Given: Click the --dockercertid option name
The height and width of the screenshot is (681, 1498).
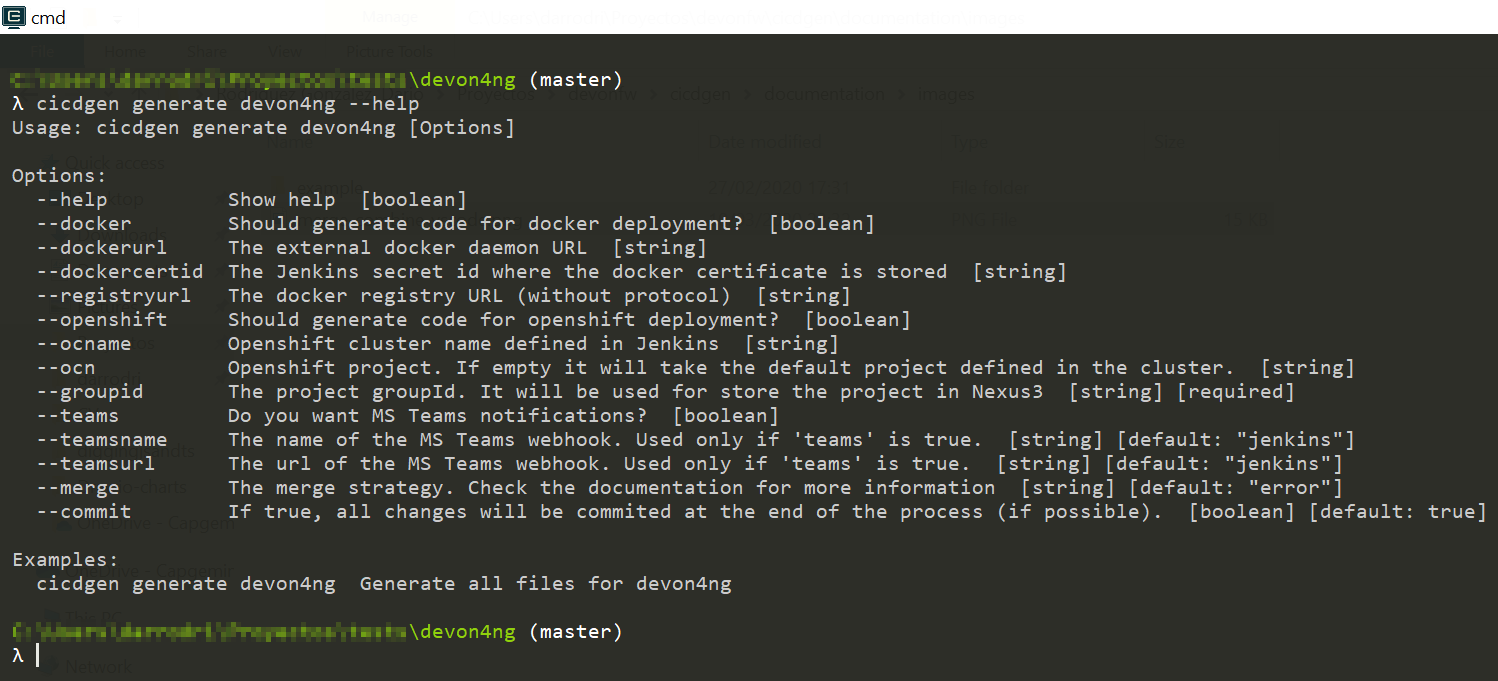Looking at the screenshot, I should [x=119, y=272].
